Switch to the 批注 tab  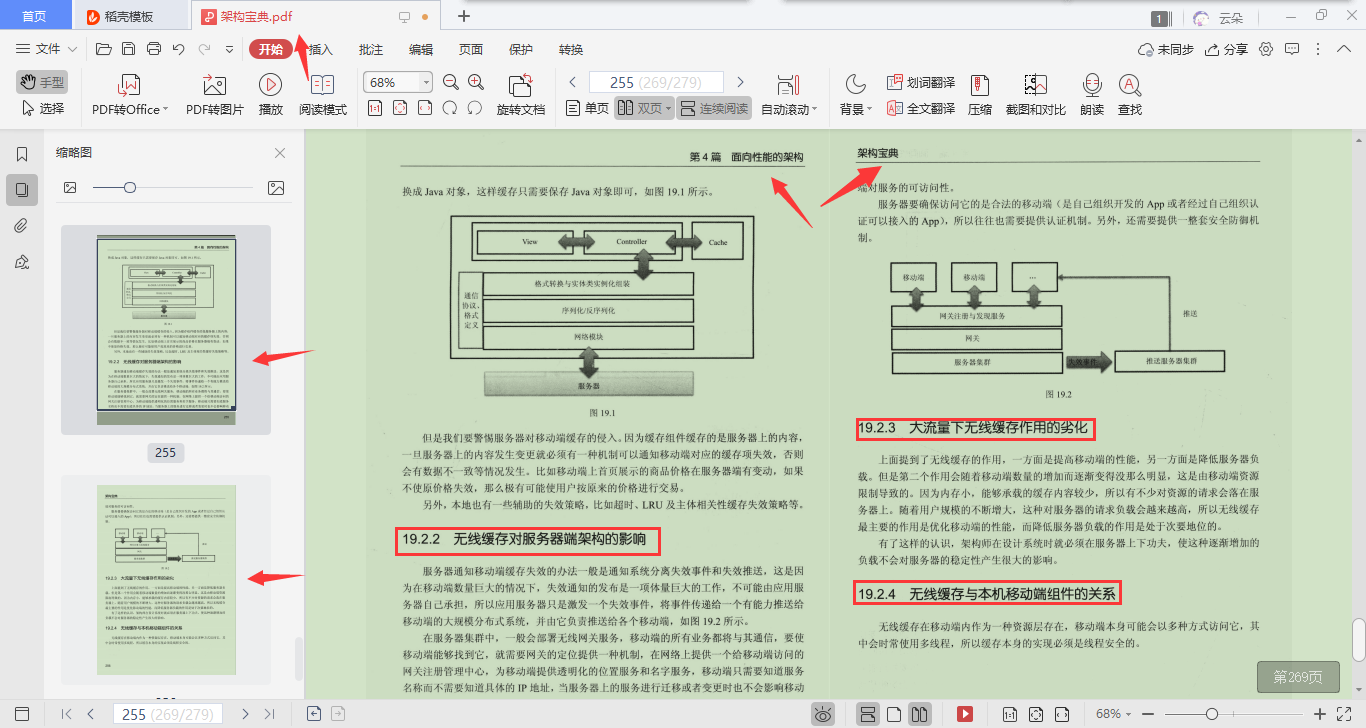pos(371,49)
